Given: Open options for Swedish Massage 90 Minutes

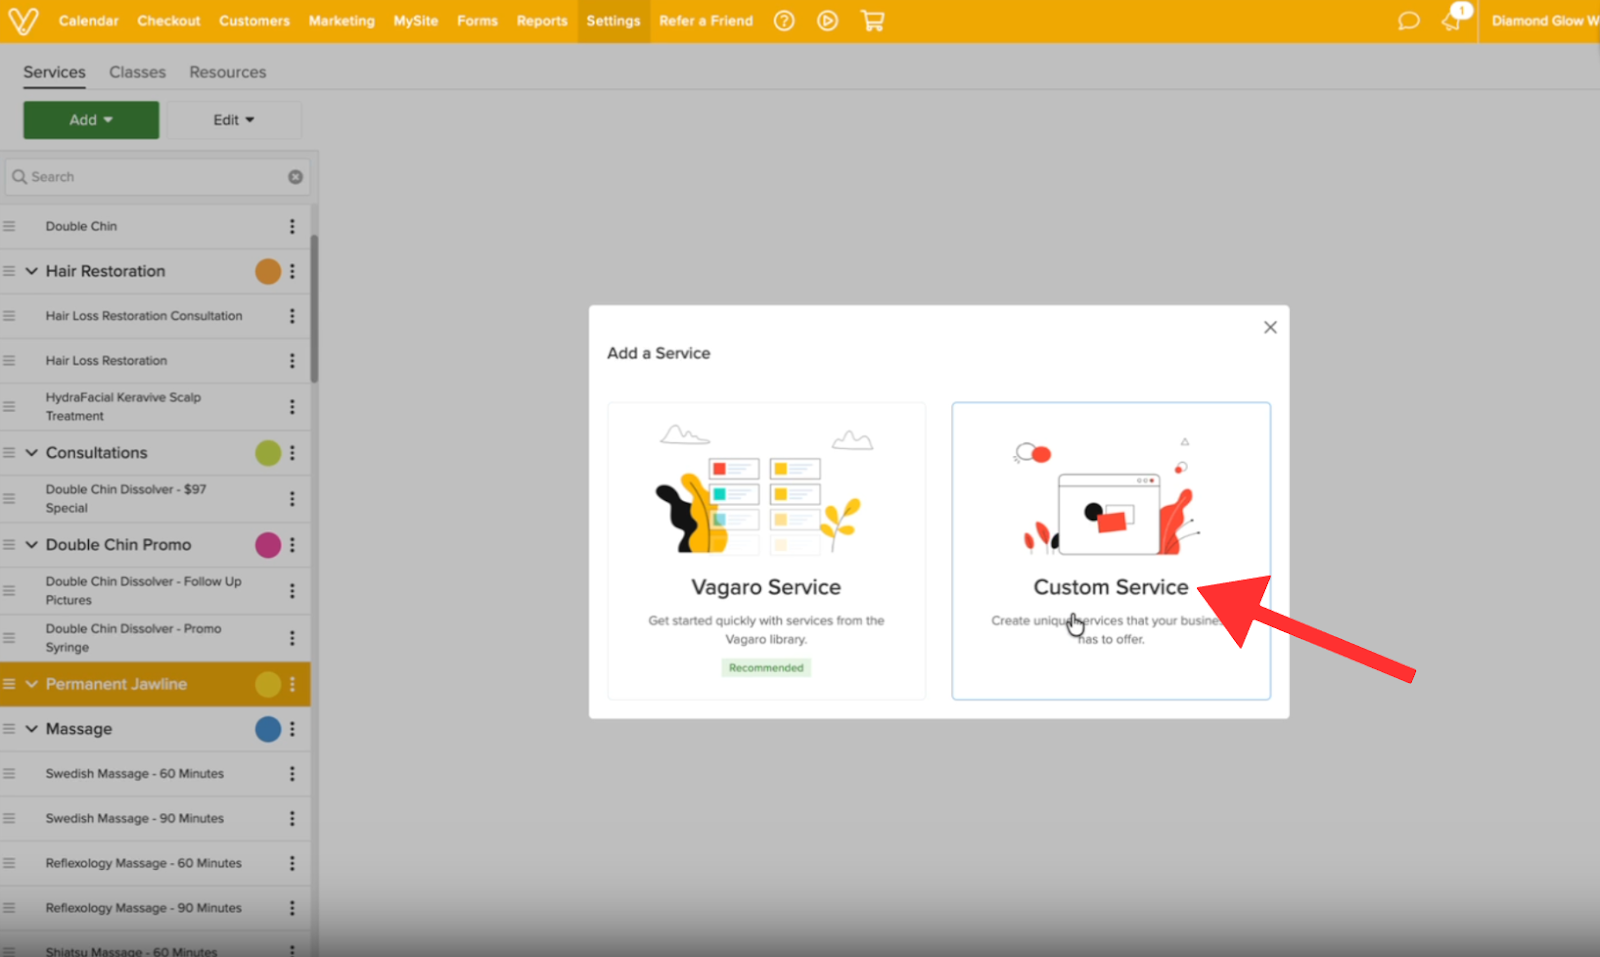Looking at the screenshot, I should point(292,819).
